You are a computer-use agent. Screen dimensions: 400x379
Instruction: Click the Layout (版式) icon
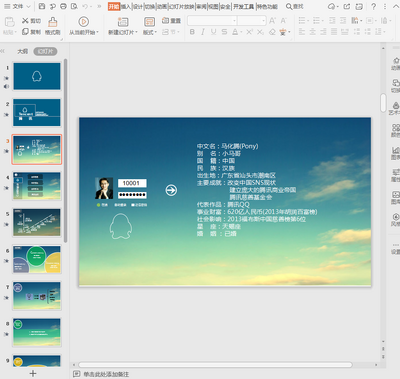click(x=149, y=22)
